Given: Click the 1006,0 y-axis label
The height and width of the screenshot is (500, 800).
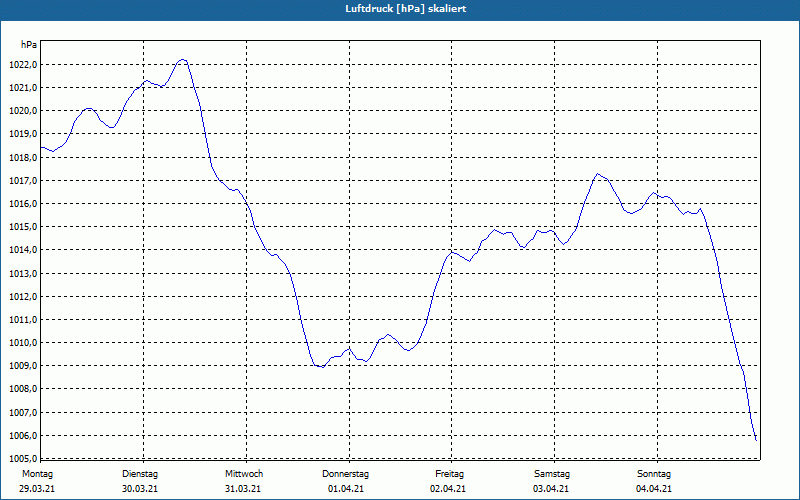Looking at the screenshot, I should coord(23,435).
